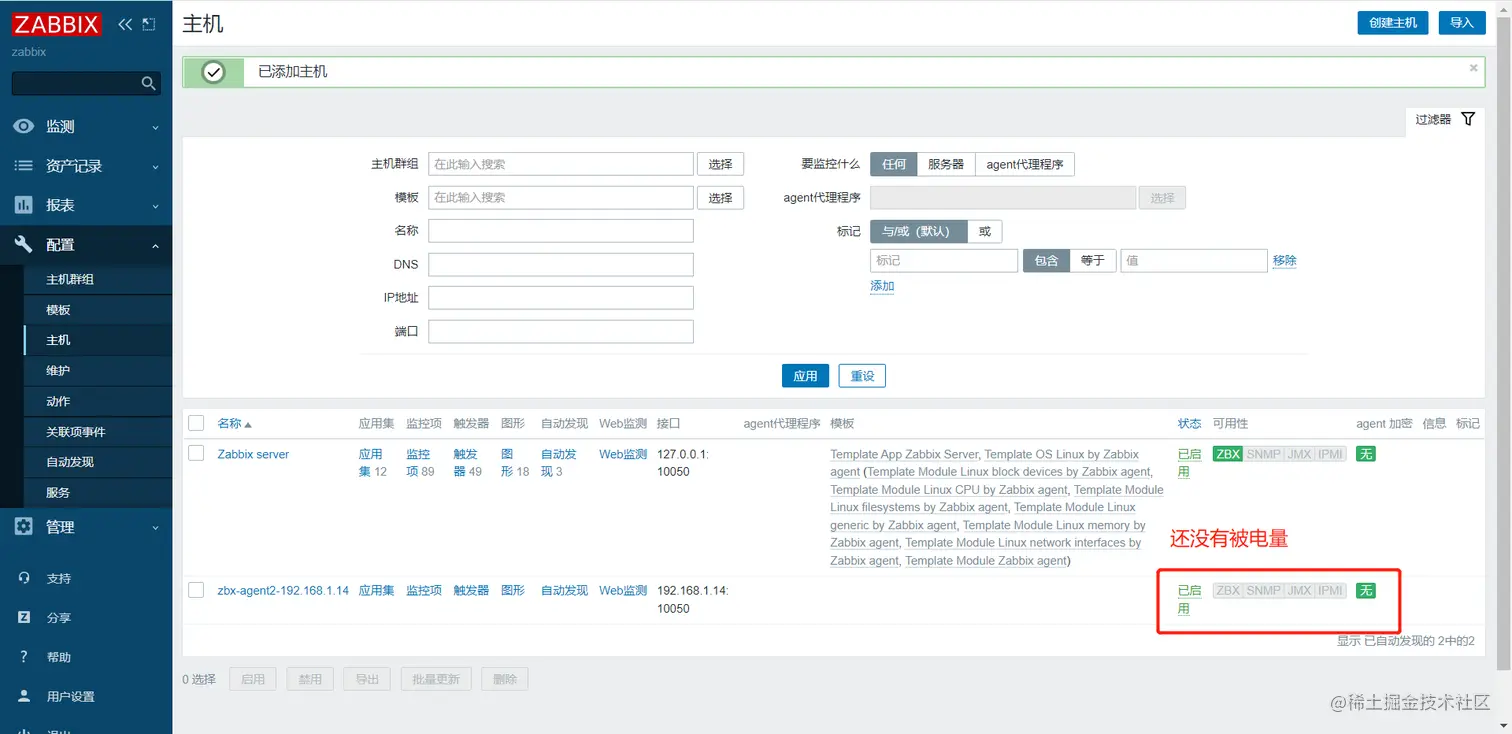Open the Zabbix server host link
The width and height of the screenshot is (1512, 734).
(253, 454)
